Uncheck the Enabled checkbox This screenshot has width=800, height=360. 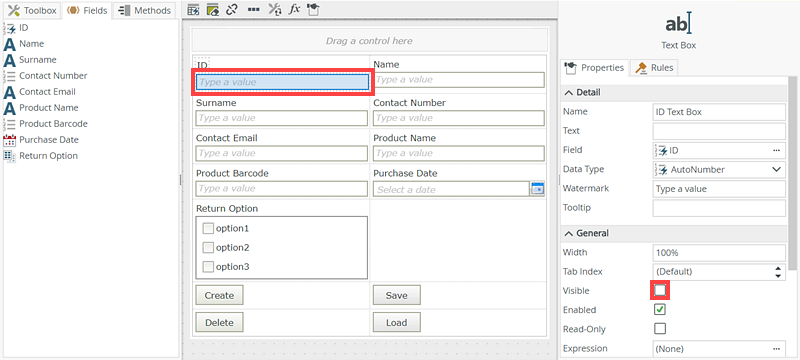point(660,310)
